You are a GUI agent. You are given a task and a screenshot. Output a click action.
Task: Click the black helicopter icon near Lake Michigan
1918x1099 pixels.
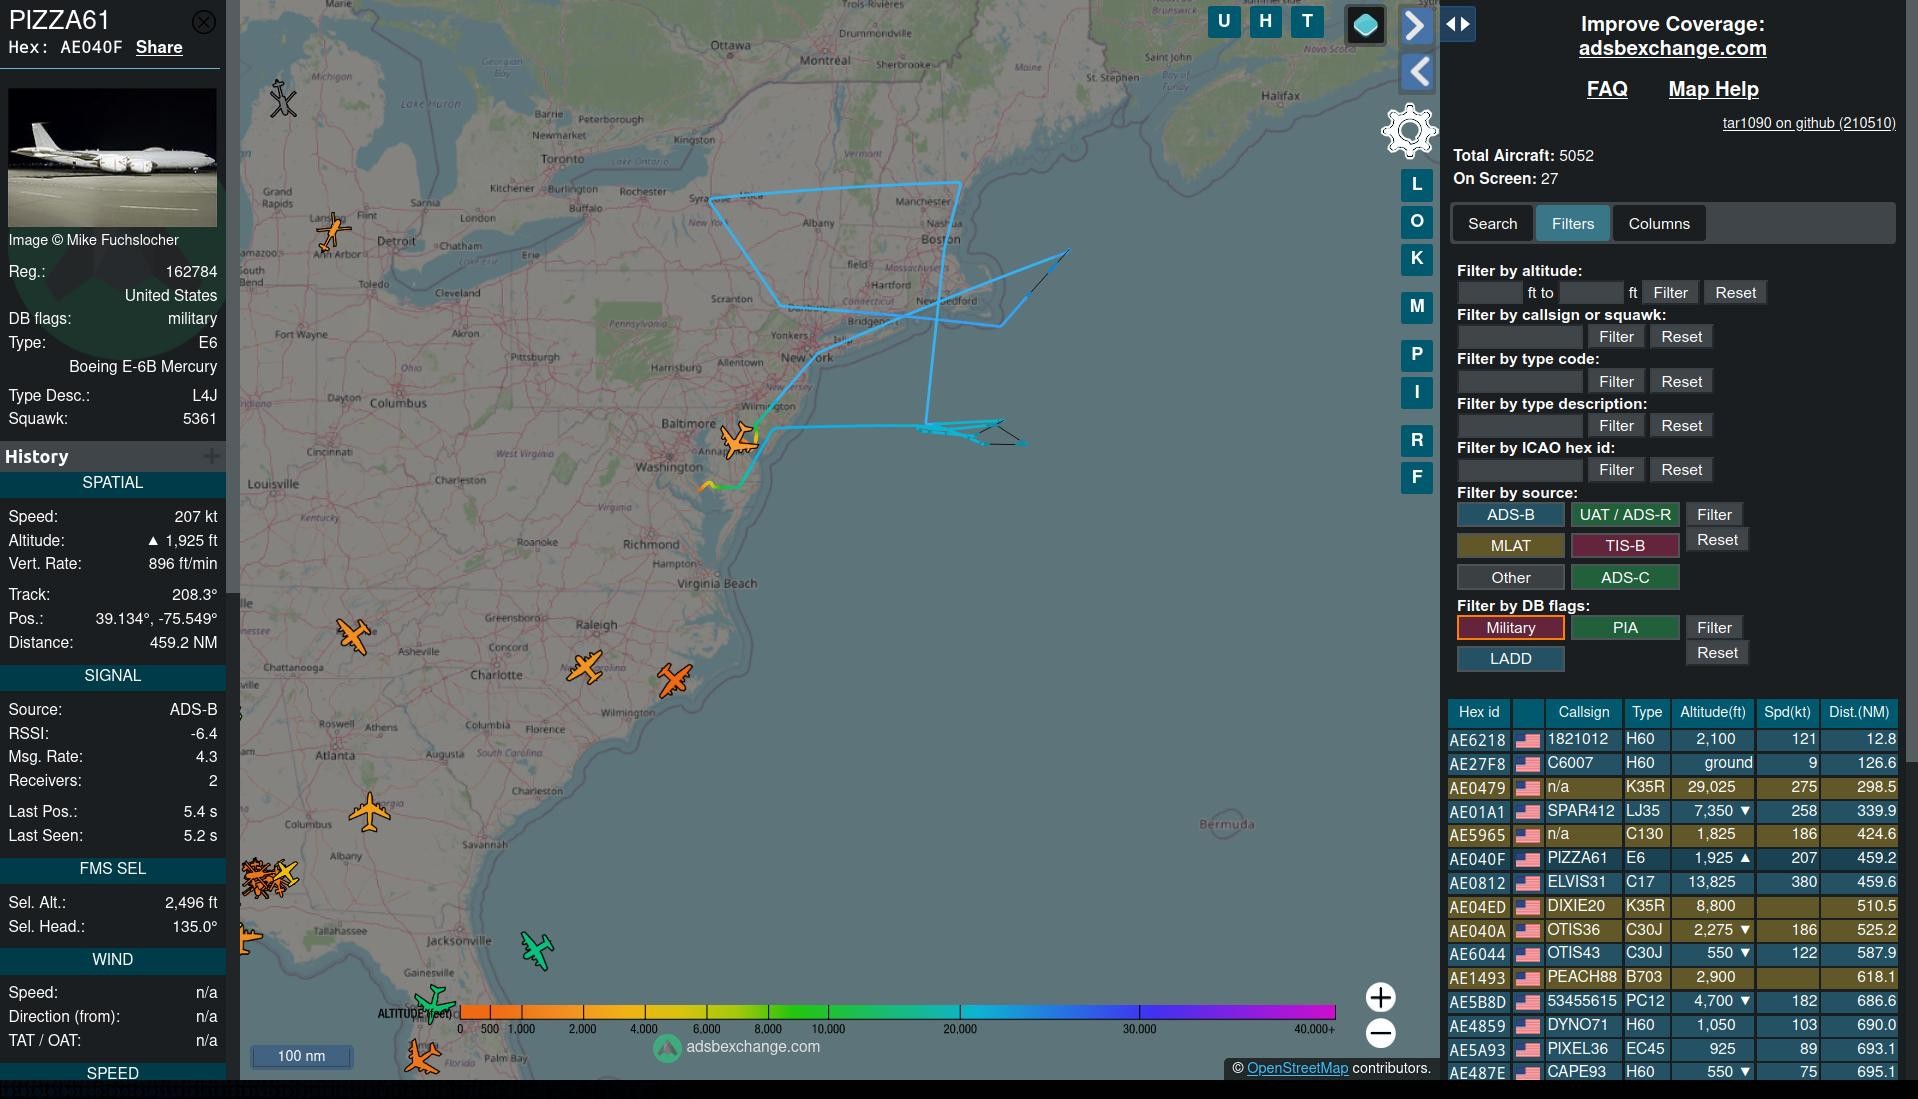point(283,98)
